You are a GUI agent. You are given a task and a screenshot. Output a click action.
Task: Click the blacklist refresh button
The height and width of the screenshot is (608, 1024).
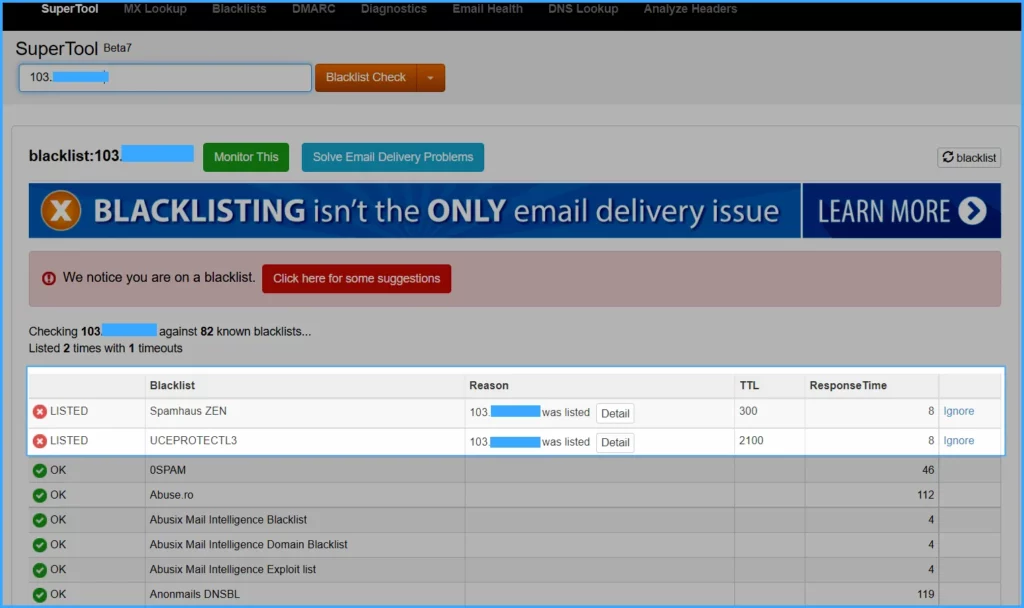coord(968,157)
